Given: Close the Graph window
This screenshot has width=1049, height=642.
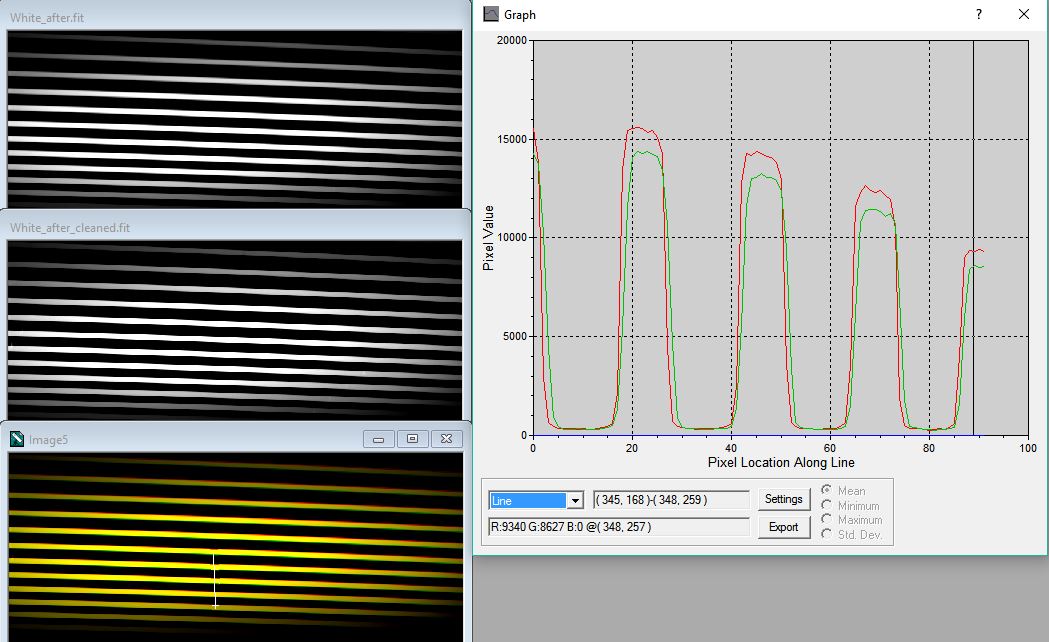Looking at the screenshot, I should tap(1023, 14).
